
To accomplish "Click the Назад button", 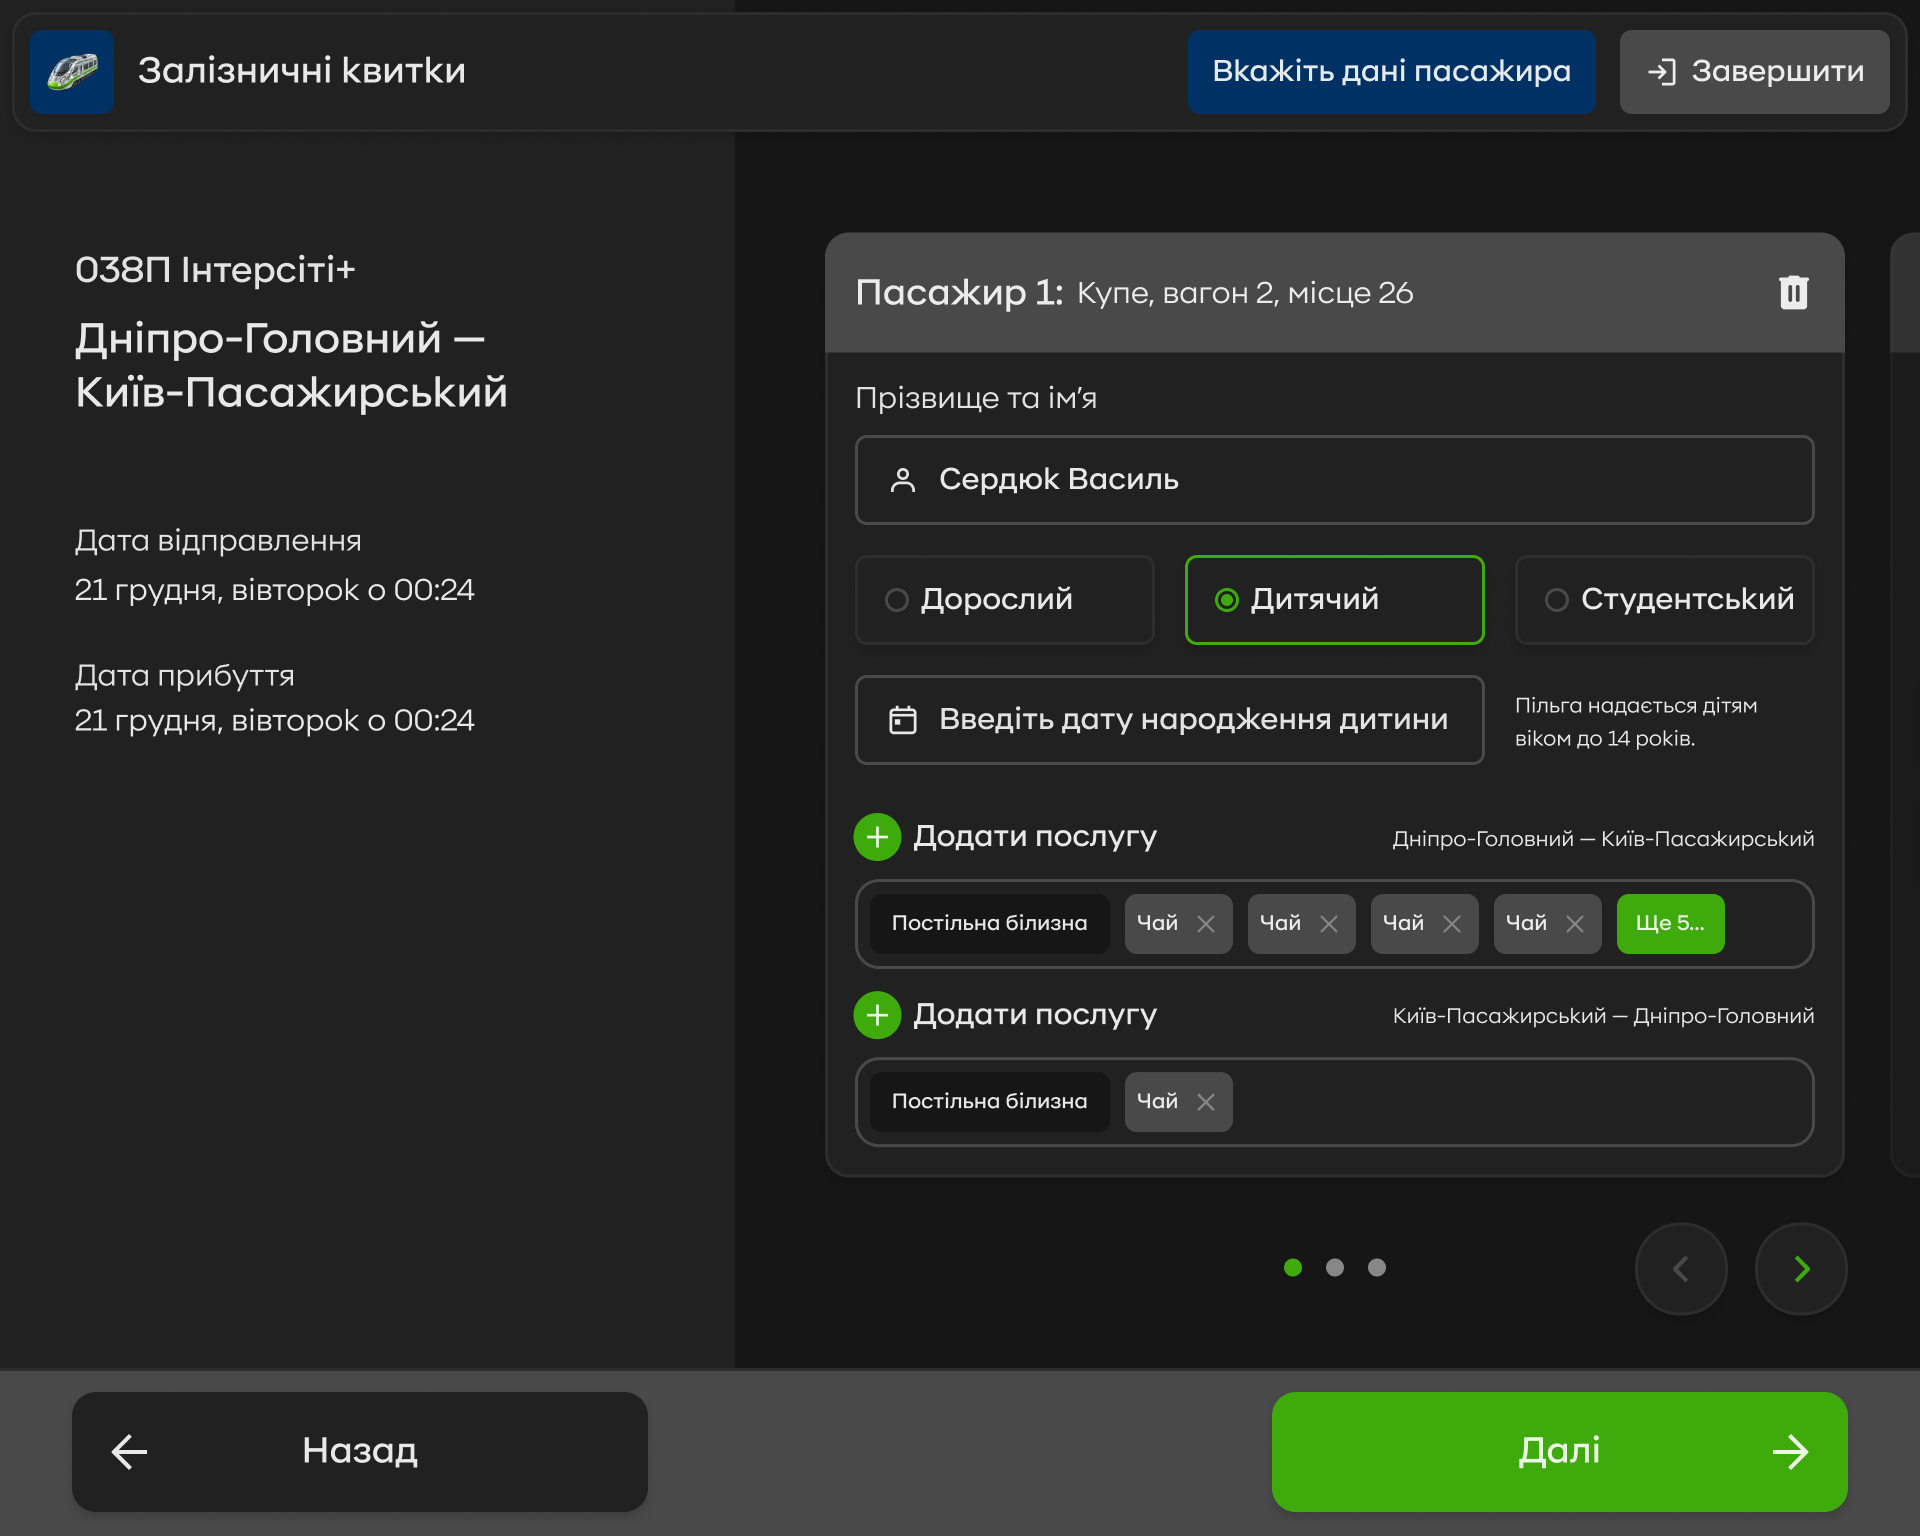I will [360, 1452].
